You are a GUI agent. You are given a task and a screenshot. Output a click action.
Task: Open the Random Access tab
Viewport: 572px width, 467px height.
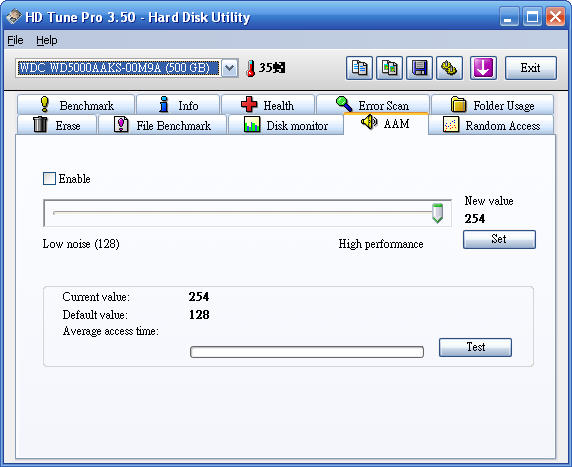tap(491, 125)
